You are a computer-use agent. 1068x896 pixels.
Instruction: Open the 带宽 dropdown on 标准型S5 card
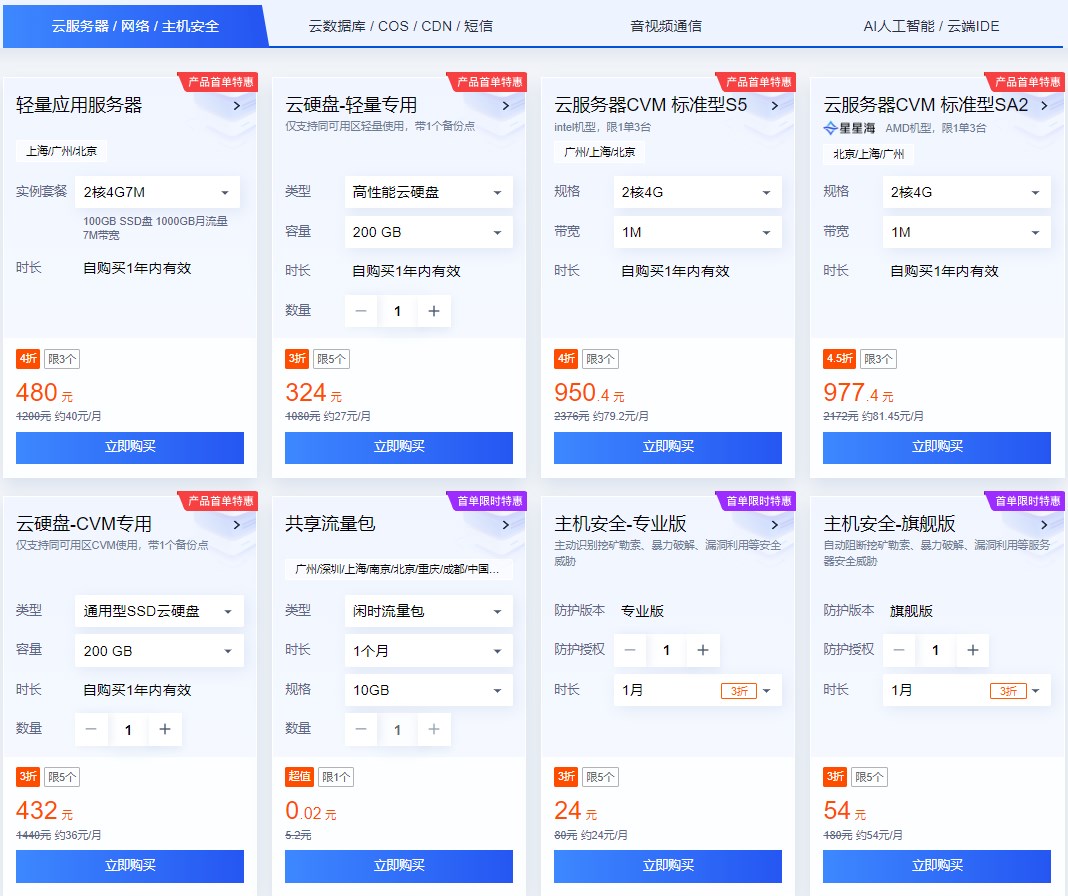coord(697,231)
